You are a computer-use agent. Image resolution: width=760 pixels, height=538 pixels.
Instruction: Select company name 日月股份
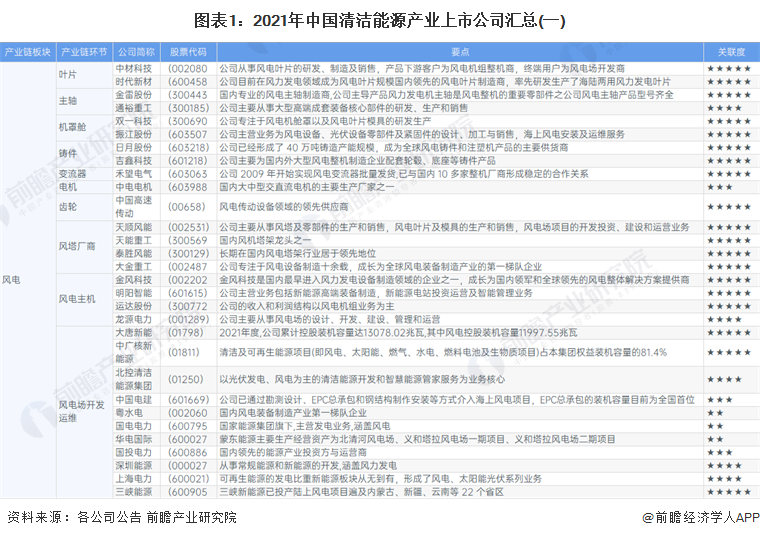coord(133,147)
